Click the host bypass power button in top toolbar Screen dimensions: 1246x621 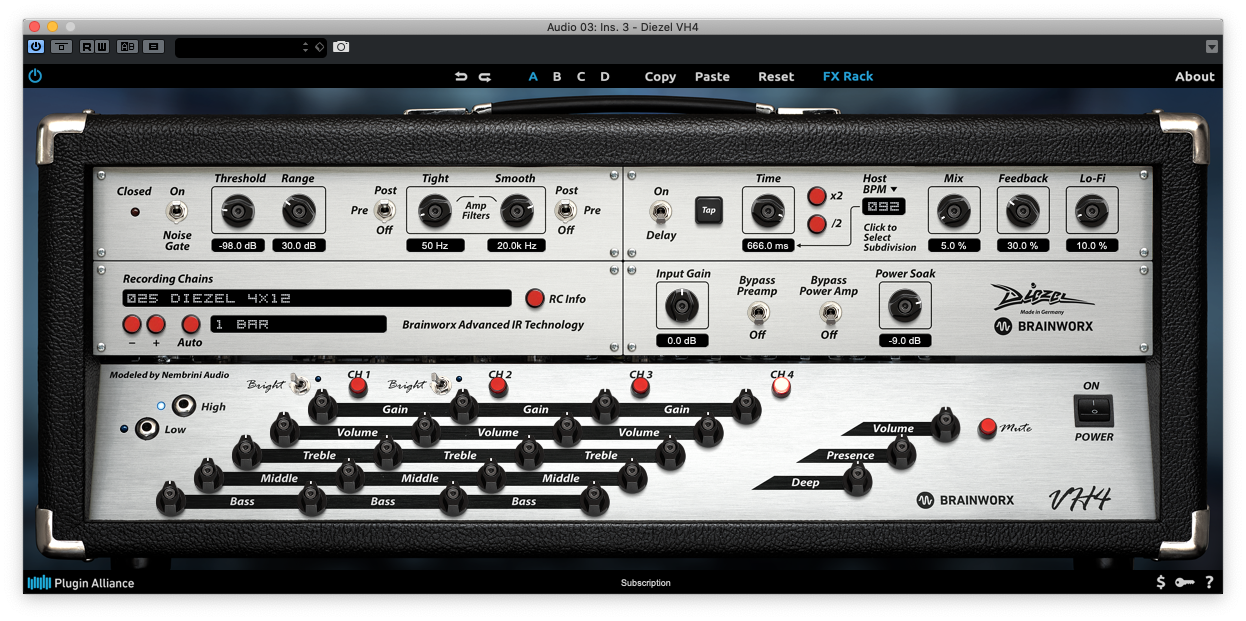[x=36, y=47]
